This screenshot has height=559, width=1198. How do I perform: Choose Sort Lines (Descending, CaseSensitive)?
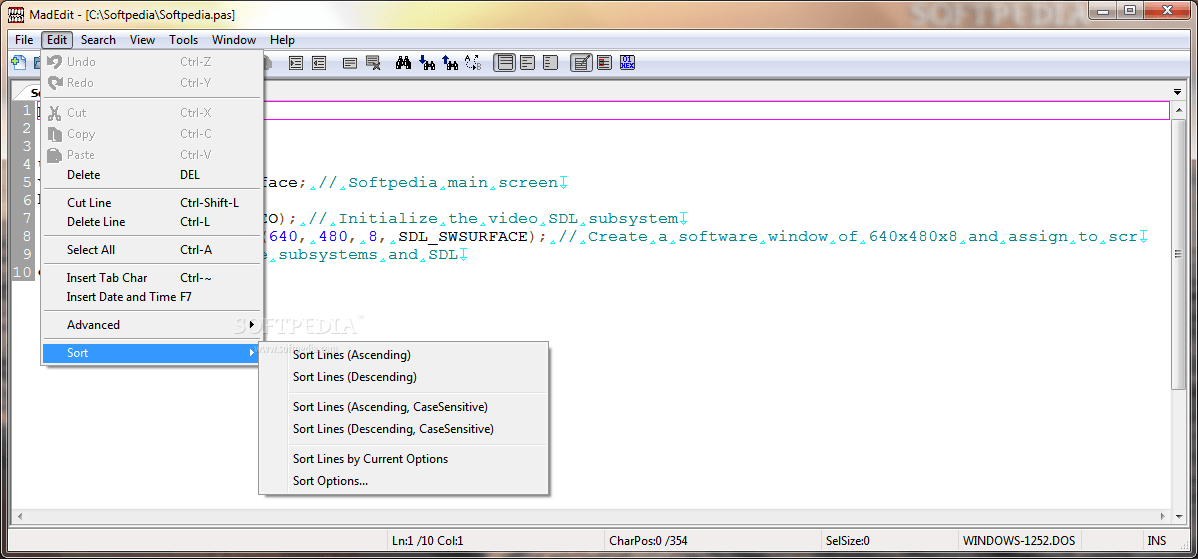(x=403, y=429)
